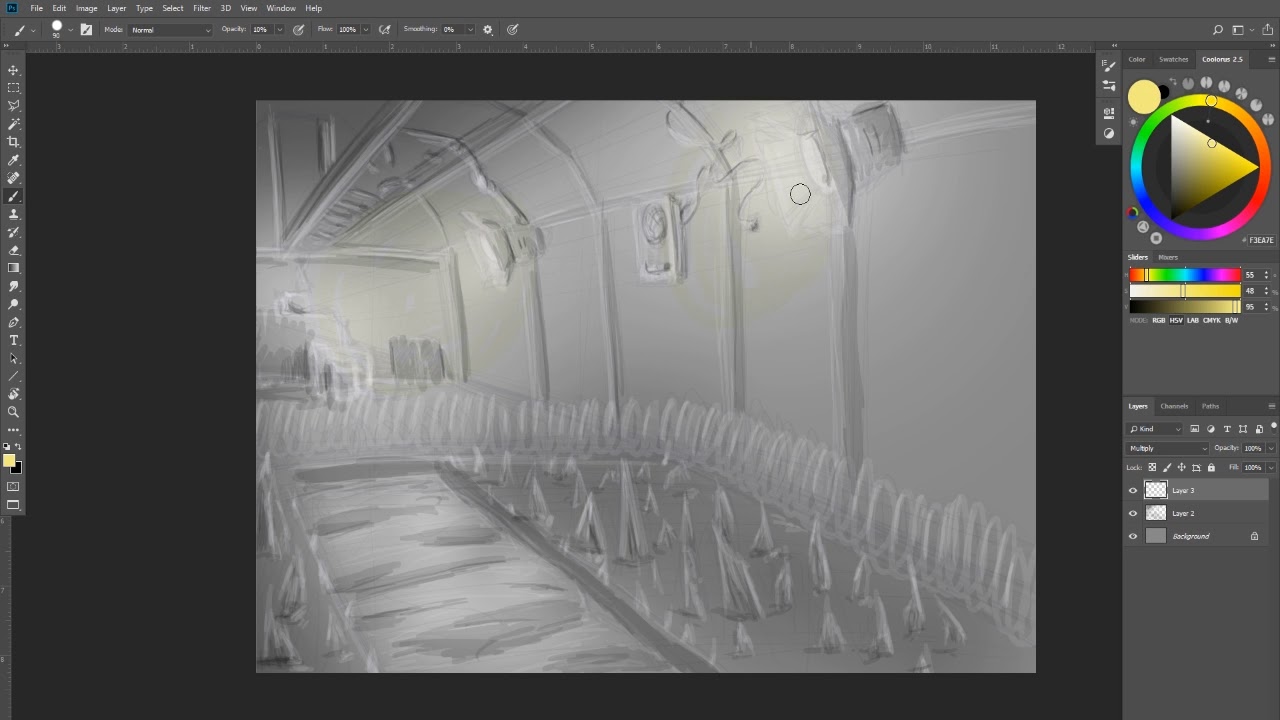This screenshot has width=1280, height=720.
Task: Select the Eyedropper tool
Action: point(13,160)
